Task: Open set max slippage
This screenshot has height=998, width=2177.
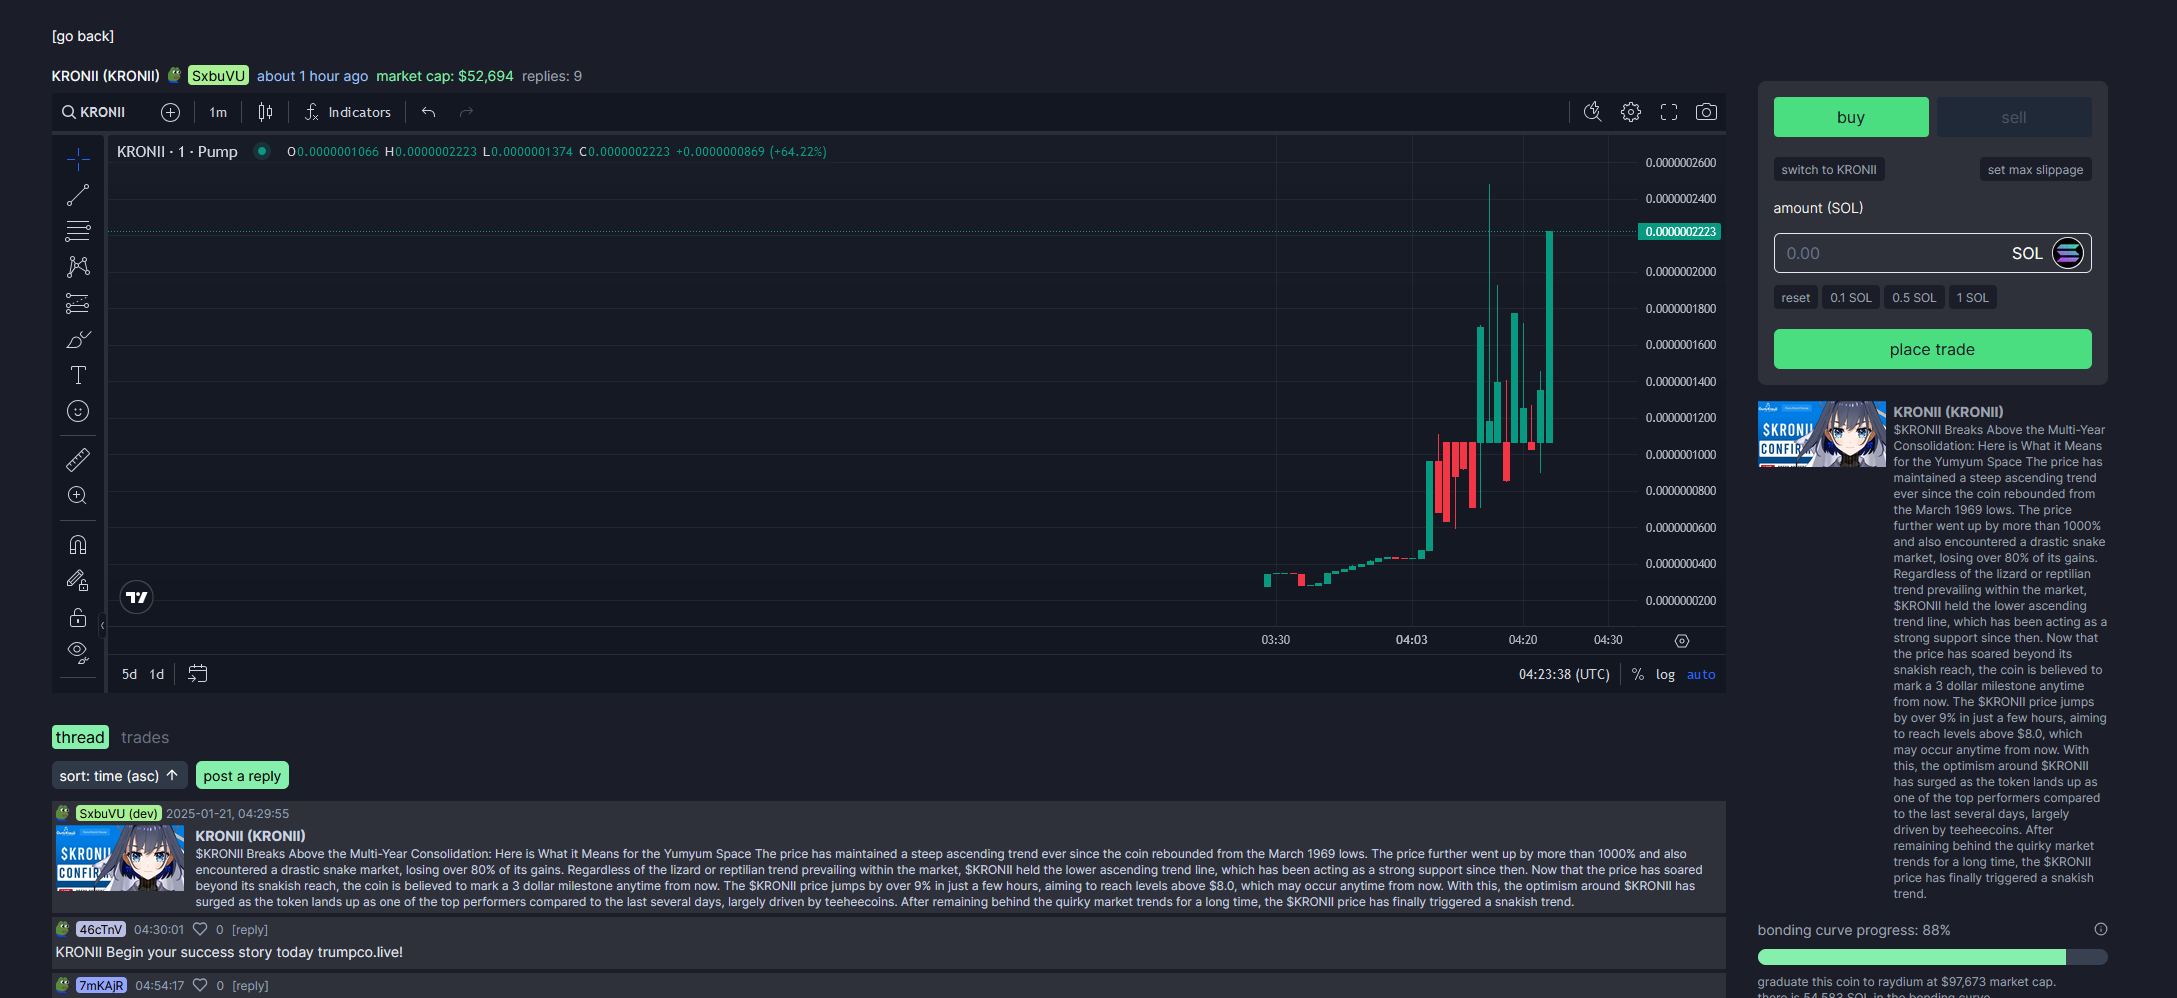Action: (x=2035, y=170)
